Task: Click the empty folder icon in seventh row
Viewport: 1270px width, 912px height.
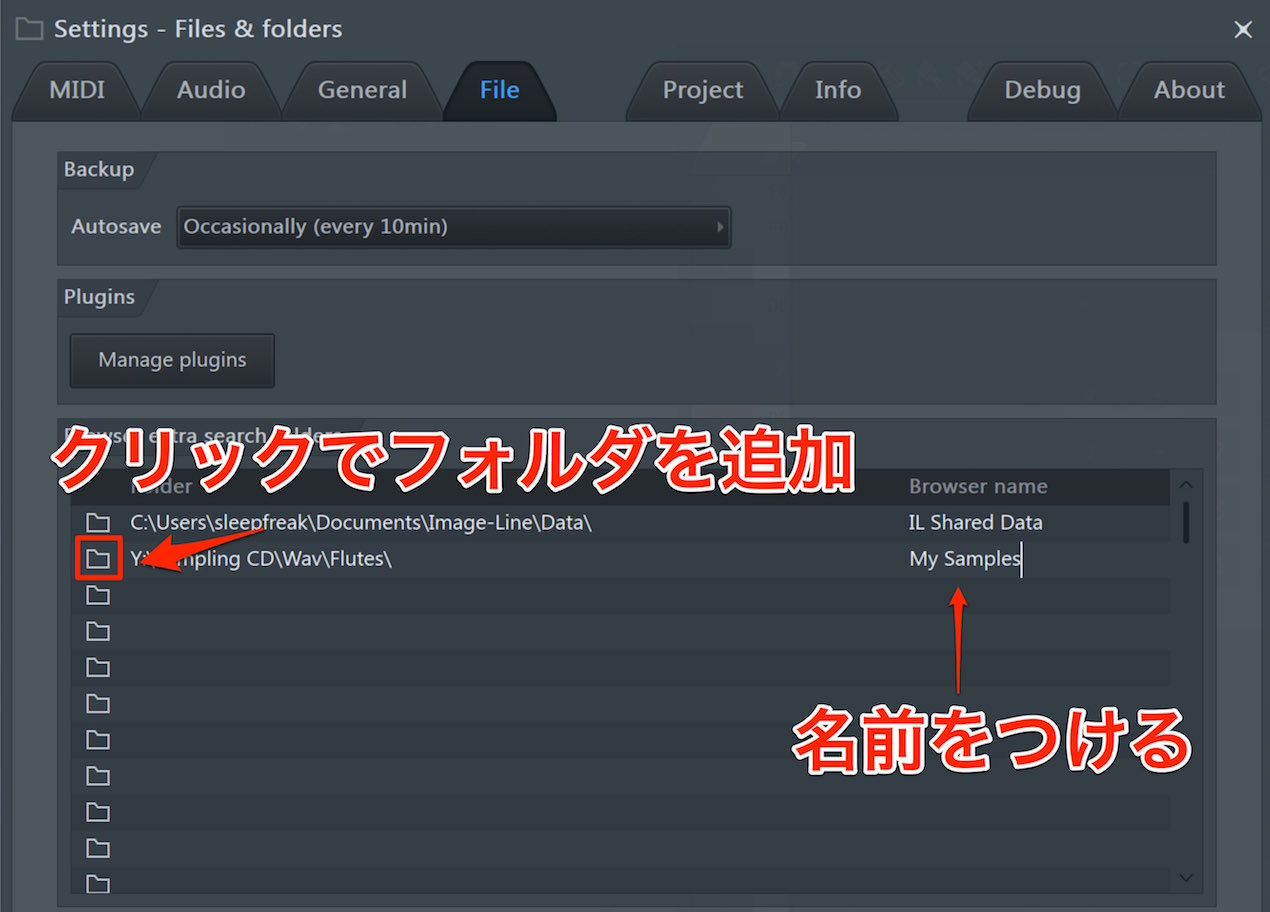Action: tap(97, 739)
